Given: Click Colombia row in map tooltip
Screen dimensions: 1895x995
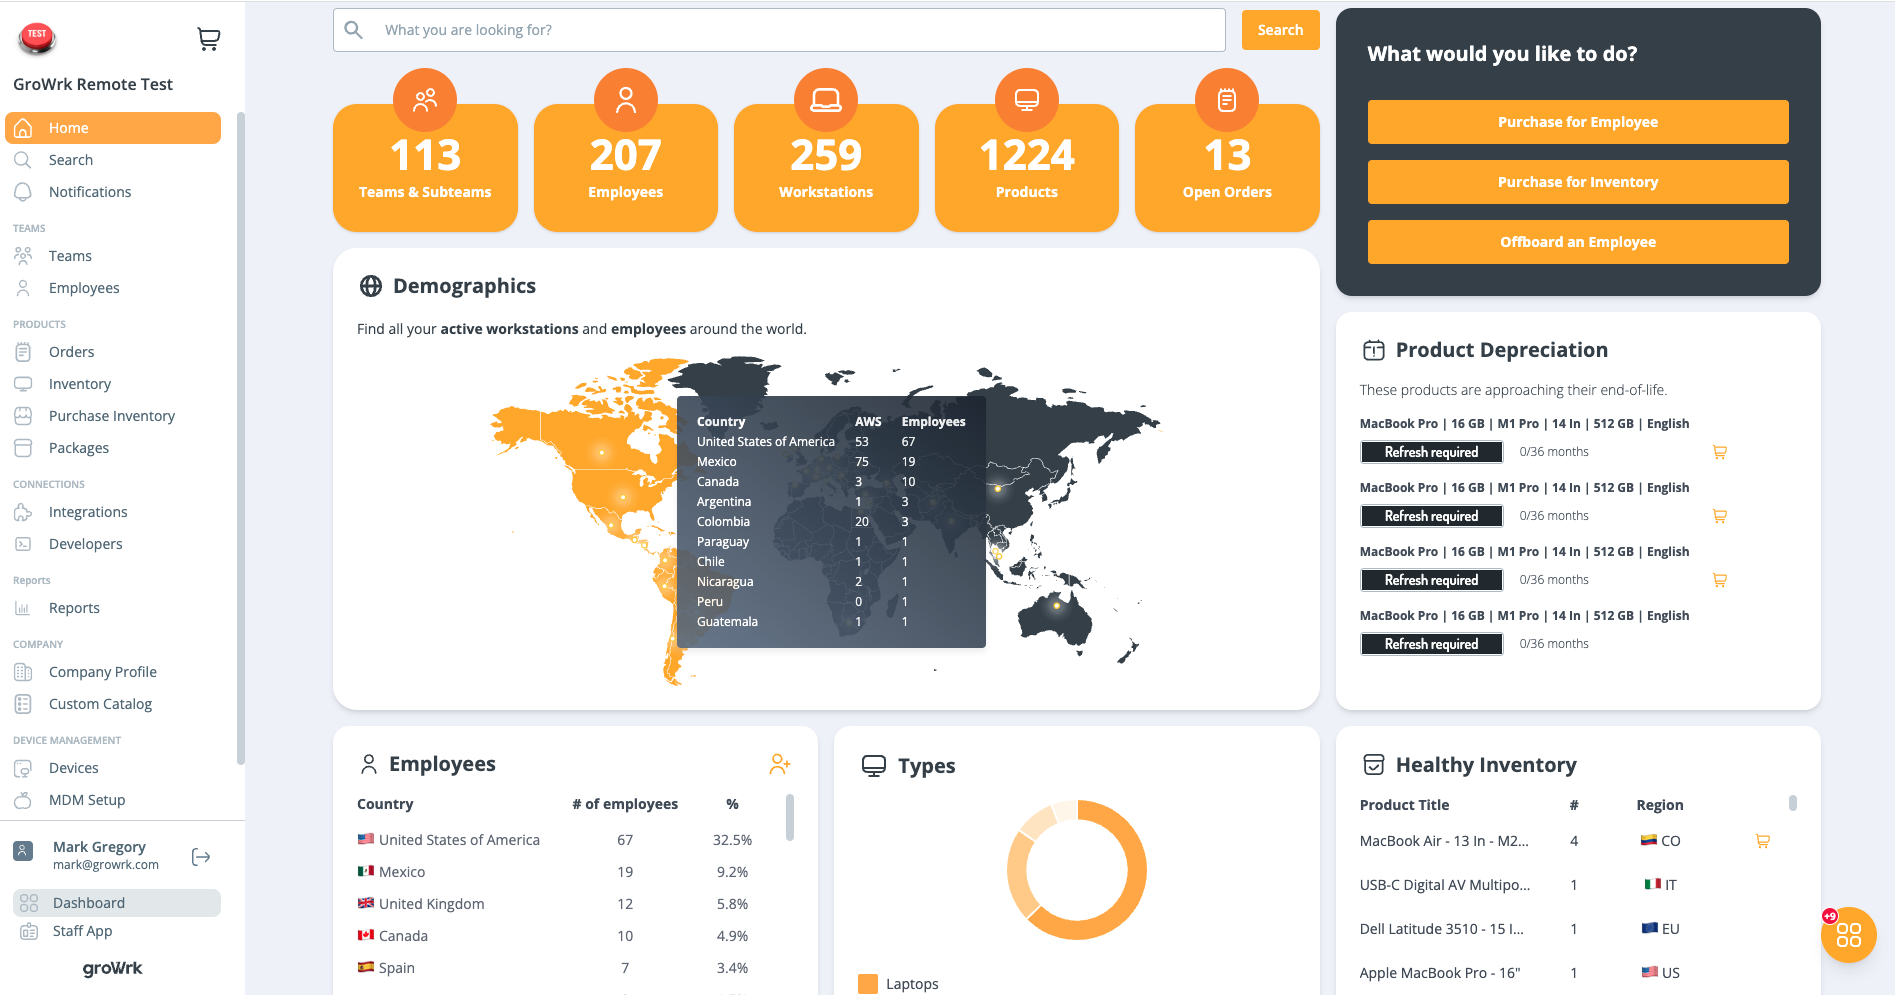Looking at the screenshot, I should (x=831, y=522).
